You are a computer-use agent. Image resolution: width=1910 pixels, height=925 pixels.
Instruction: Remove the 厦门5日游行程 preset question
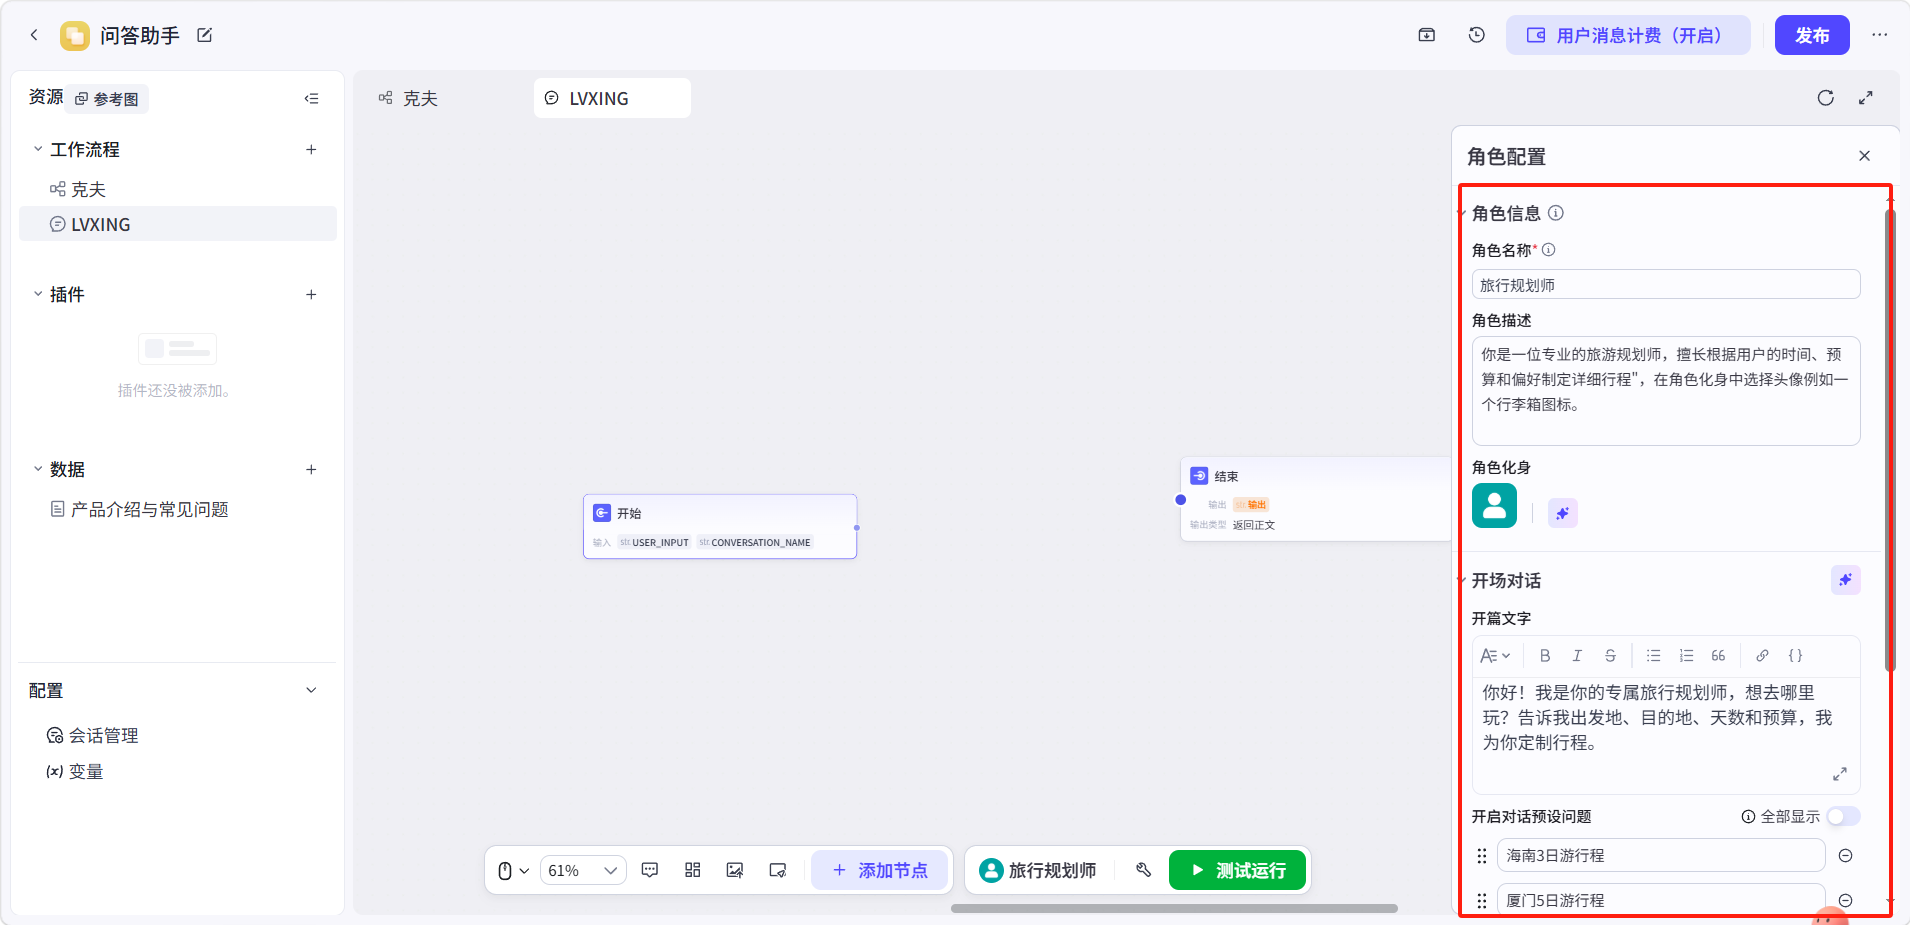(1846, 901)
